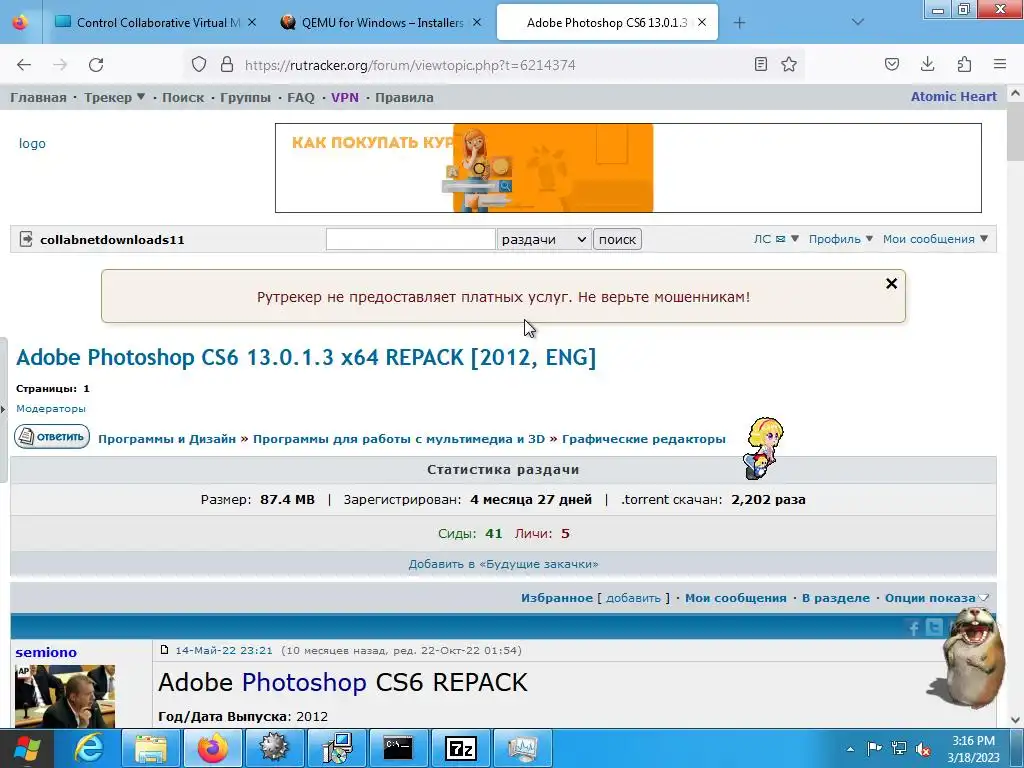Image resolution: width=1024 pixels, height=768 pixels.
Task: Open the Windows Start button
Action: coord(27,748)
